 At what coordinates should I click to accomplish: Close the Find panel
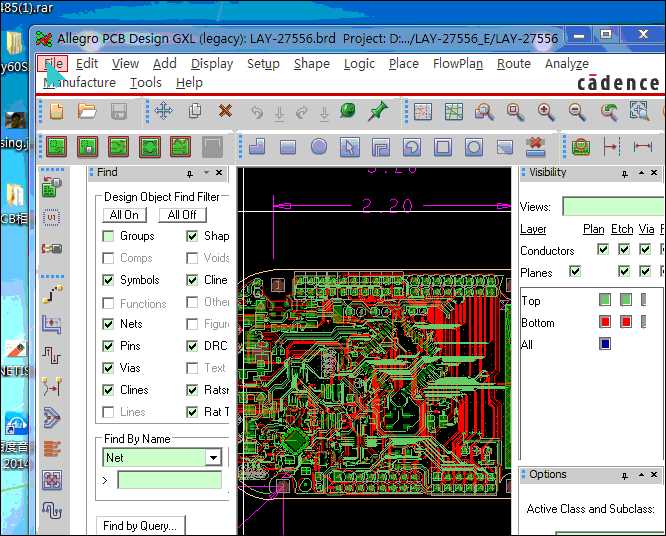pos(219,172)
